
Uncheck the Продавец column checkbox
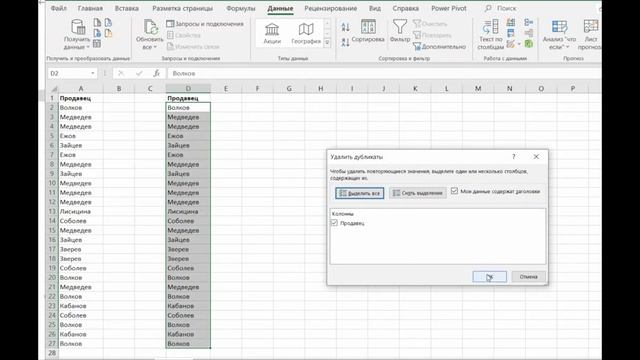click(x=334, y=223)
